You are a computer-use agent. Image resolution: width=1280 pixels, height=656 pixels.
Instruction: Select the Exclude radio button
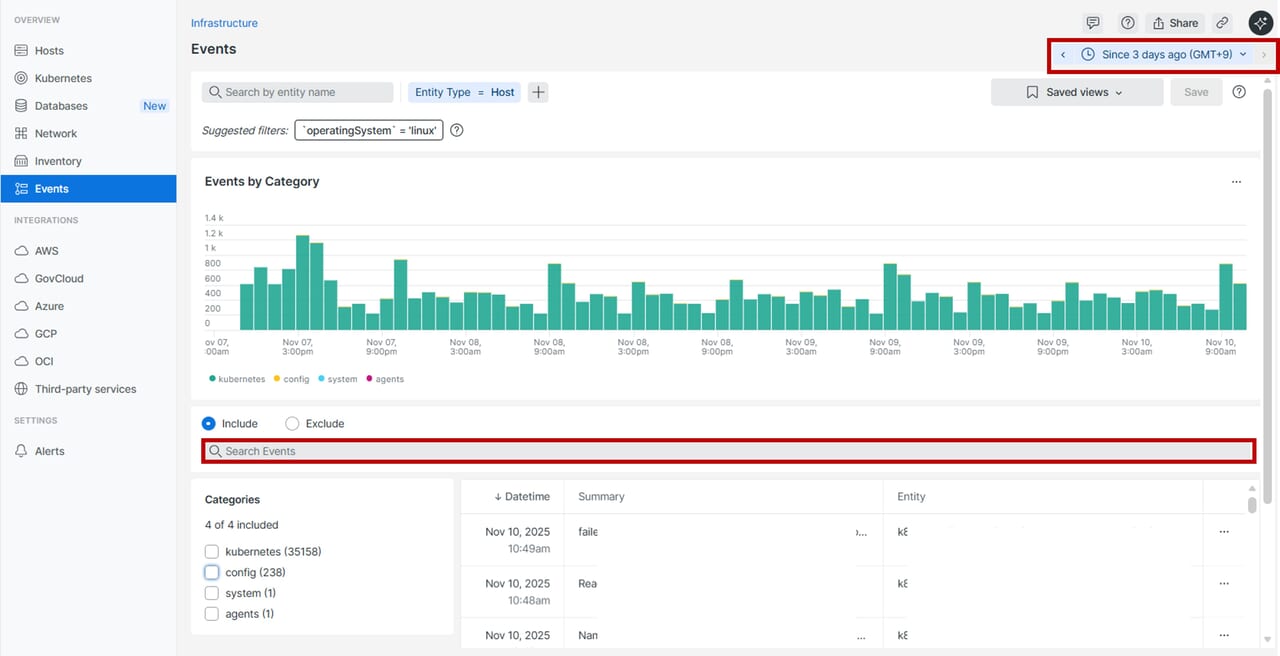[292, 424]
